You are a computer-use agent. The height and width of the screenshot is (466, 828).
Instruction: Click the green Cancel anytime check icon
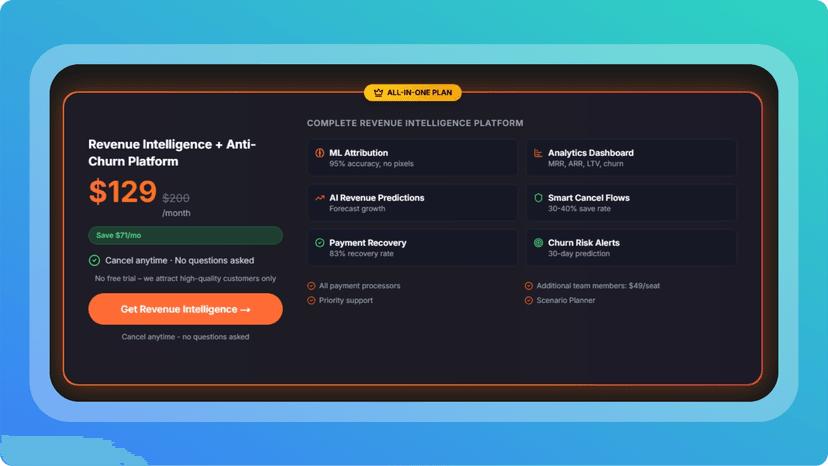(94, 260)
